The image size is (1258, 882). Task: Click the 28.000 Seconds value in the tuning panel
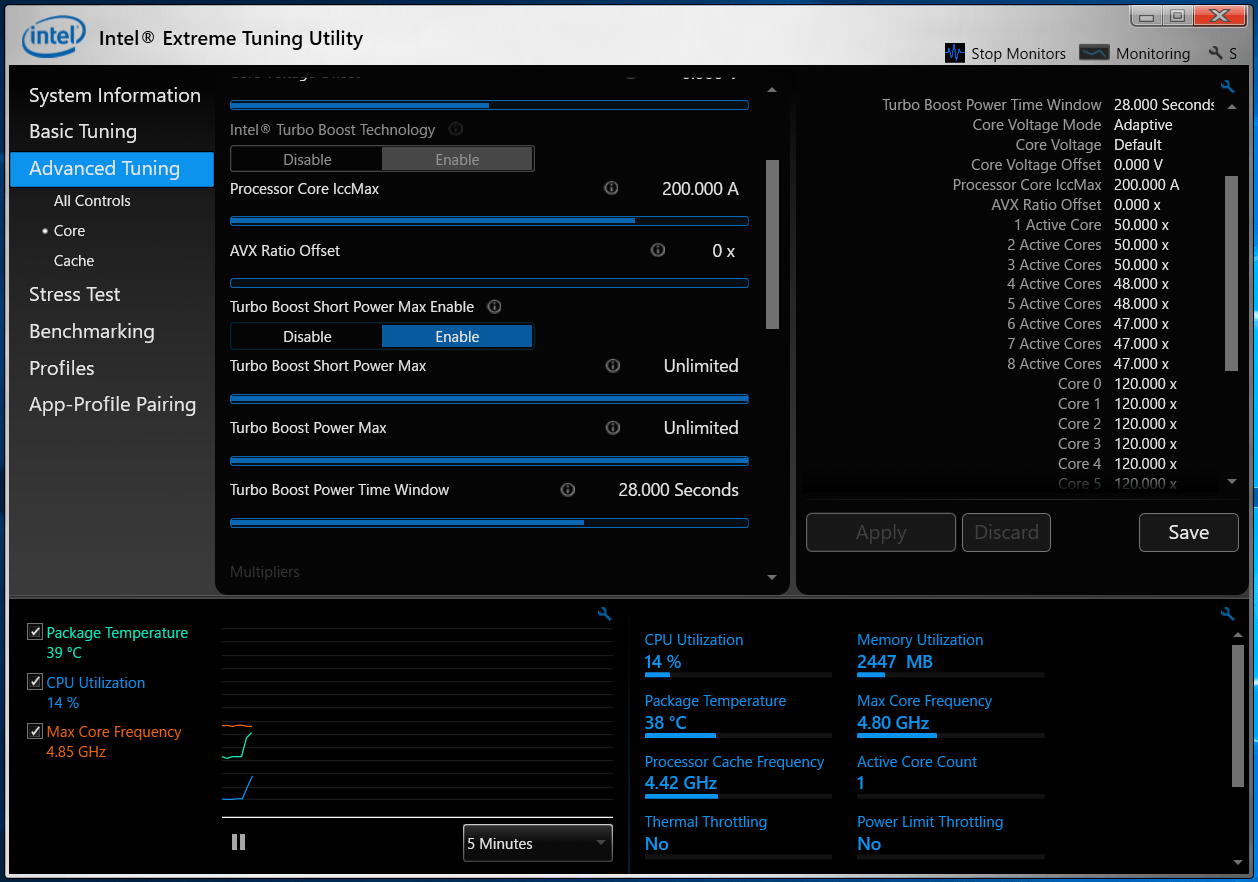[x=678, y=490]
